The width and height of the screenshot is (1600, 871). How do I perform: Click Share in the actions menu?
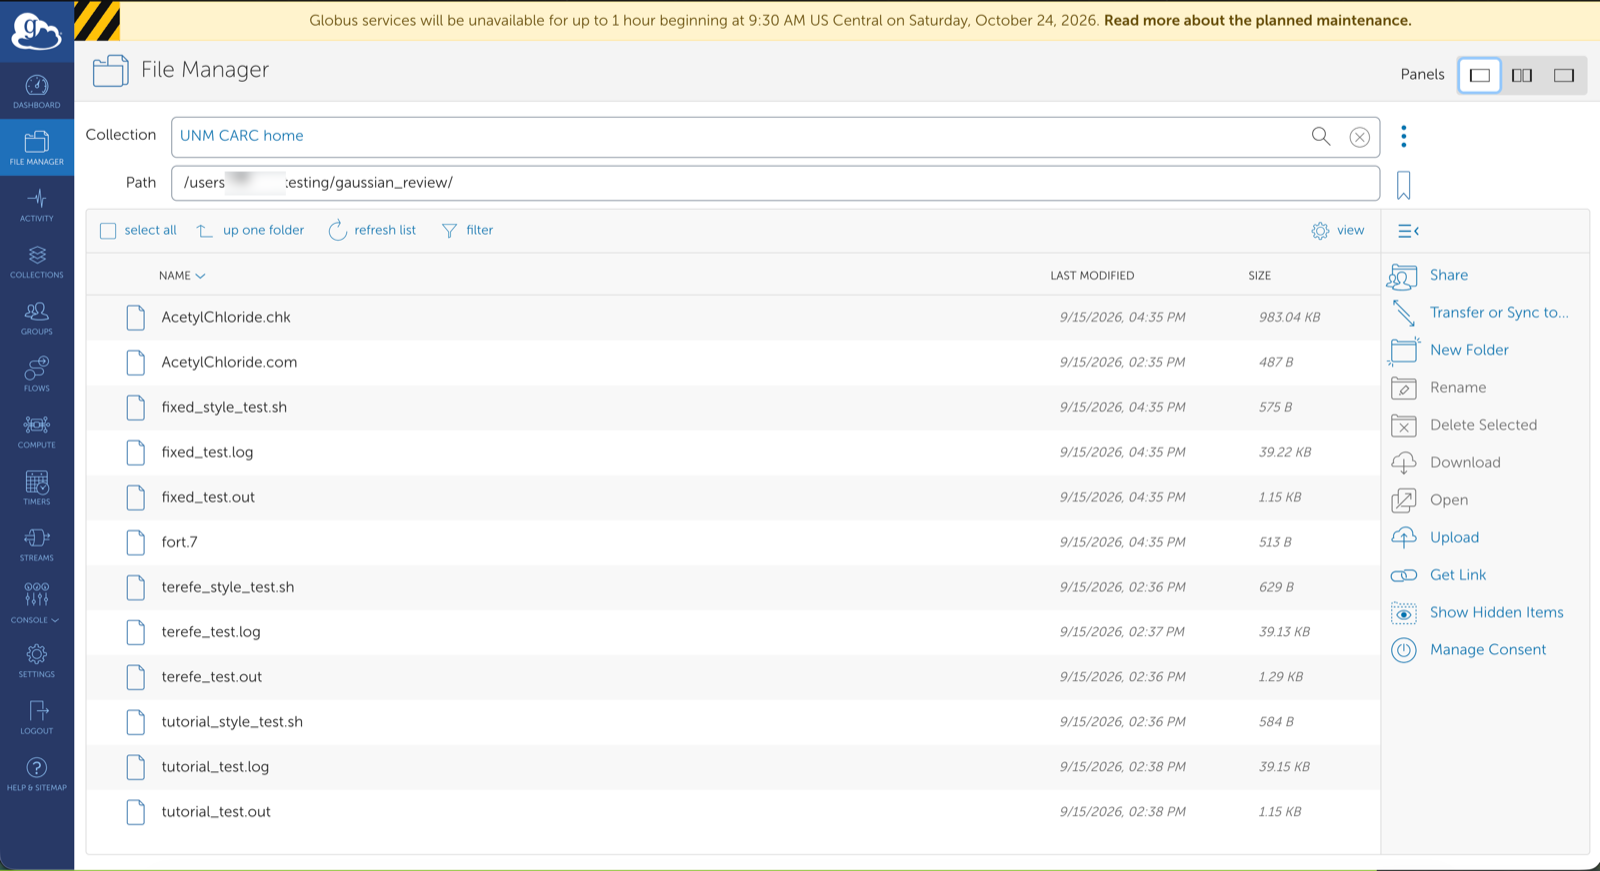(x=1429, y=276)
